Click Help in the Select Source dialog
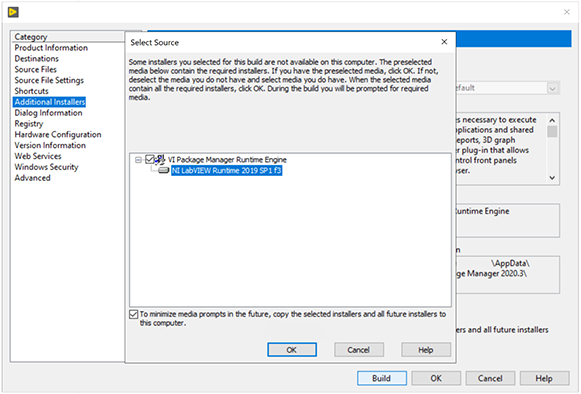 pyautogui.click(x=426, y=350)
